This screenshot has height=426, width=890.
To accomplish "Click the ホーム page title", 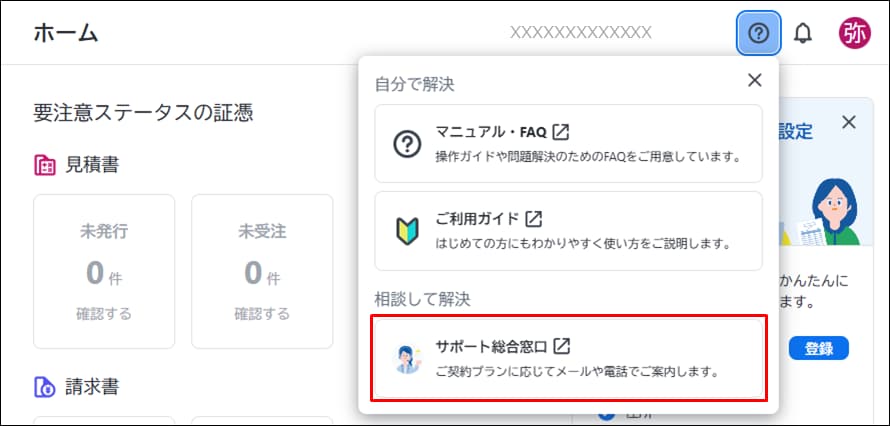I will [66, 33].
